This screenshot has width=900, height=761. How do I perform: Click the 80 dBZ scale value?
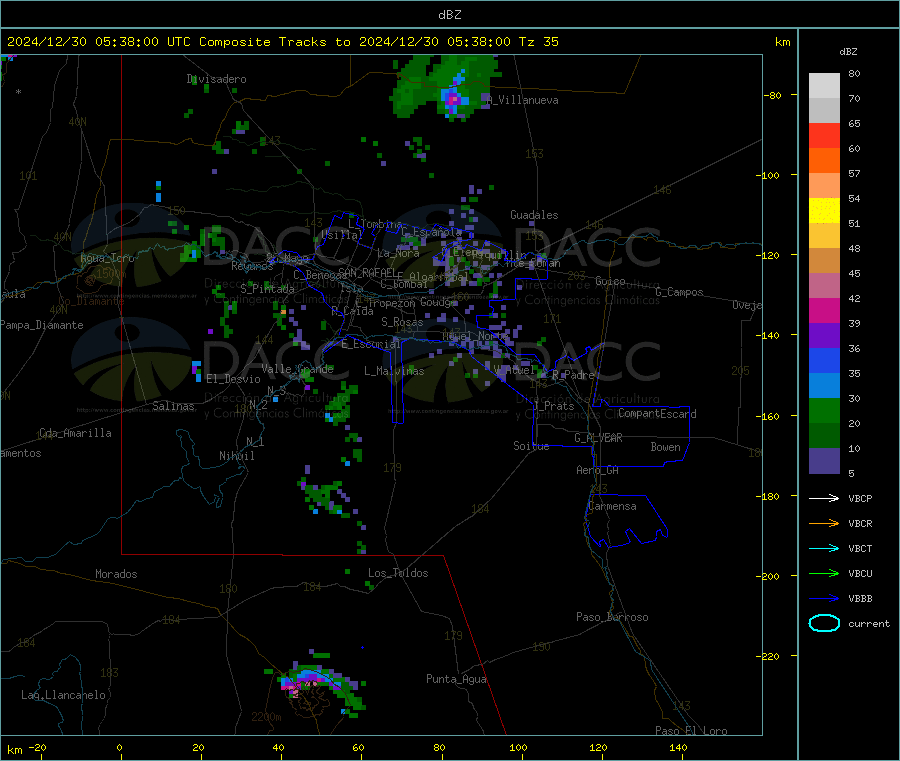[x=854, y=73]
